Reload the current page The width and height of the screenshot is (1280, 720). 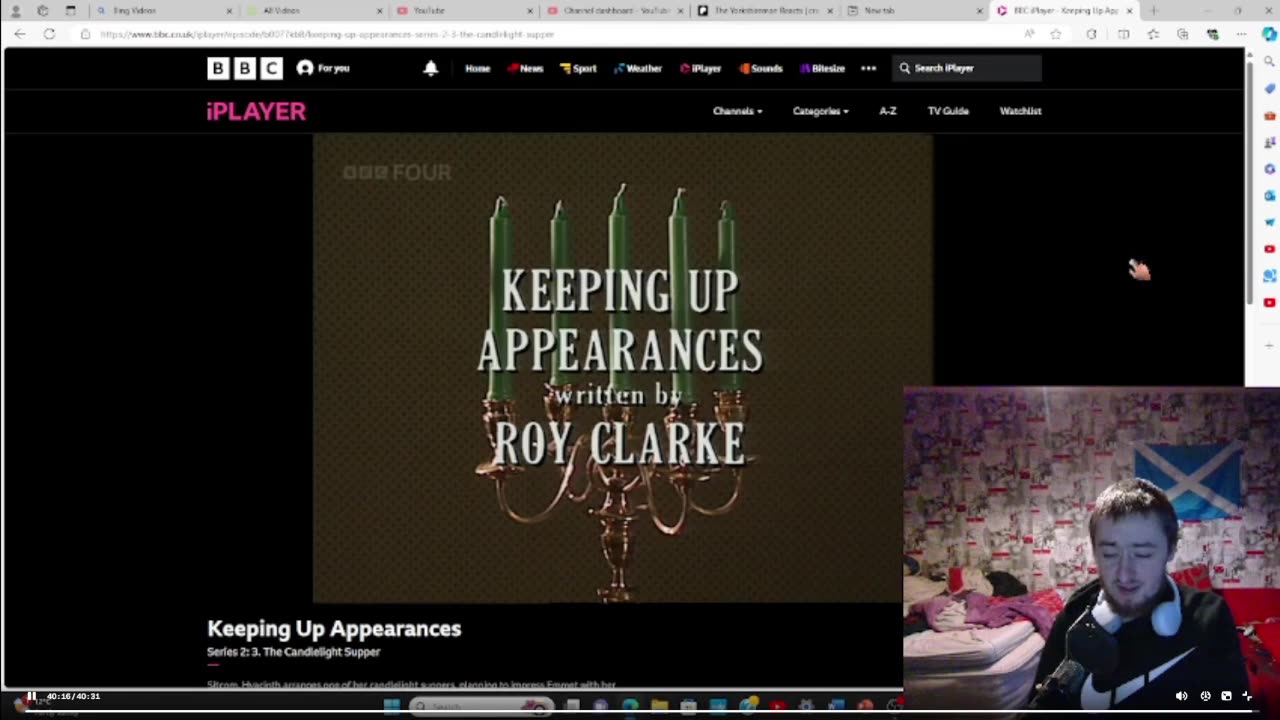click(49, 34)
